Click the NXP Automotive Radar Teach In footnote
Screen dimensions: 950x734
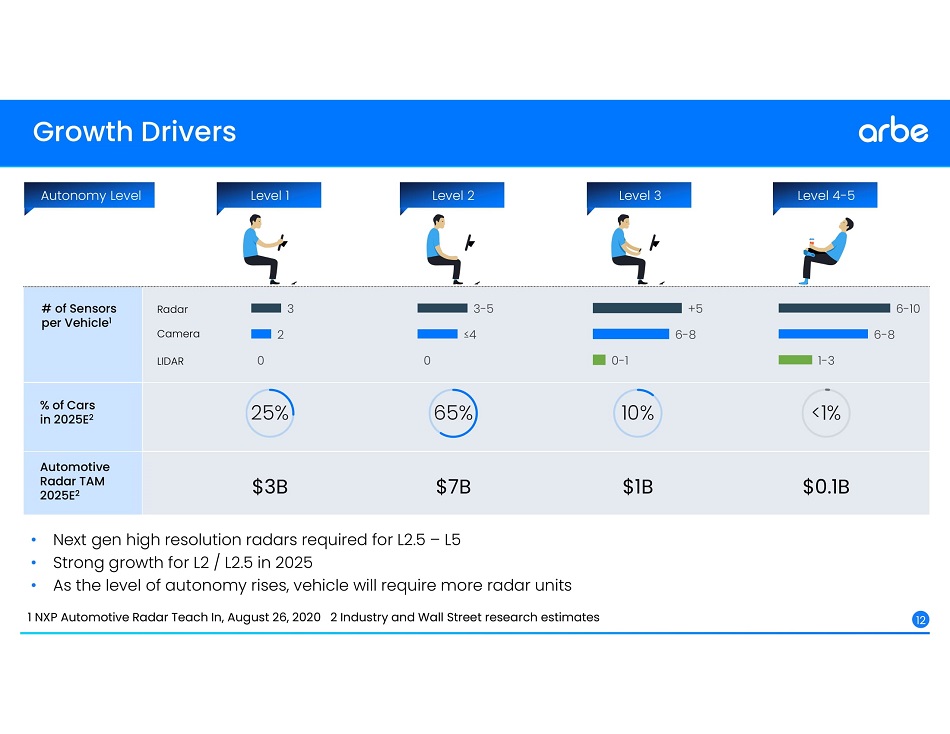click(174, 617)
